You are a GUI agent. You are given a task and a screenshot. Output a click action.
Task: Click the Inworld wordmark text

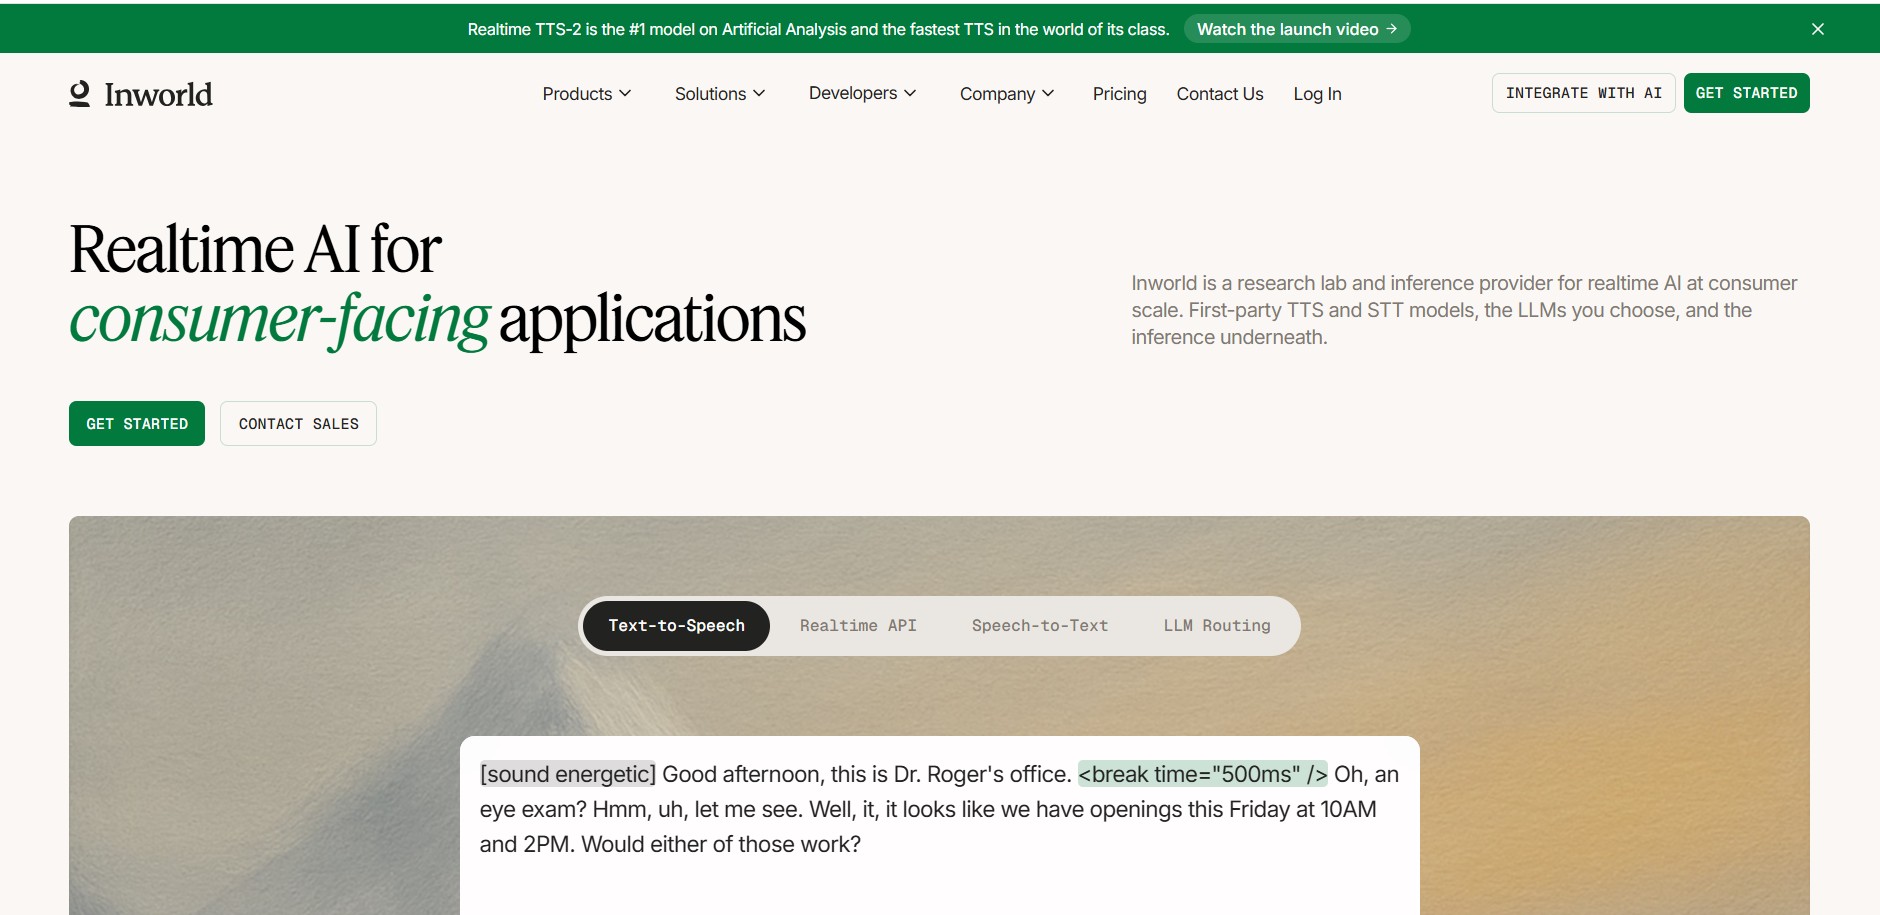click(159, 94)
